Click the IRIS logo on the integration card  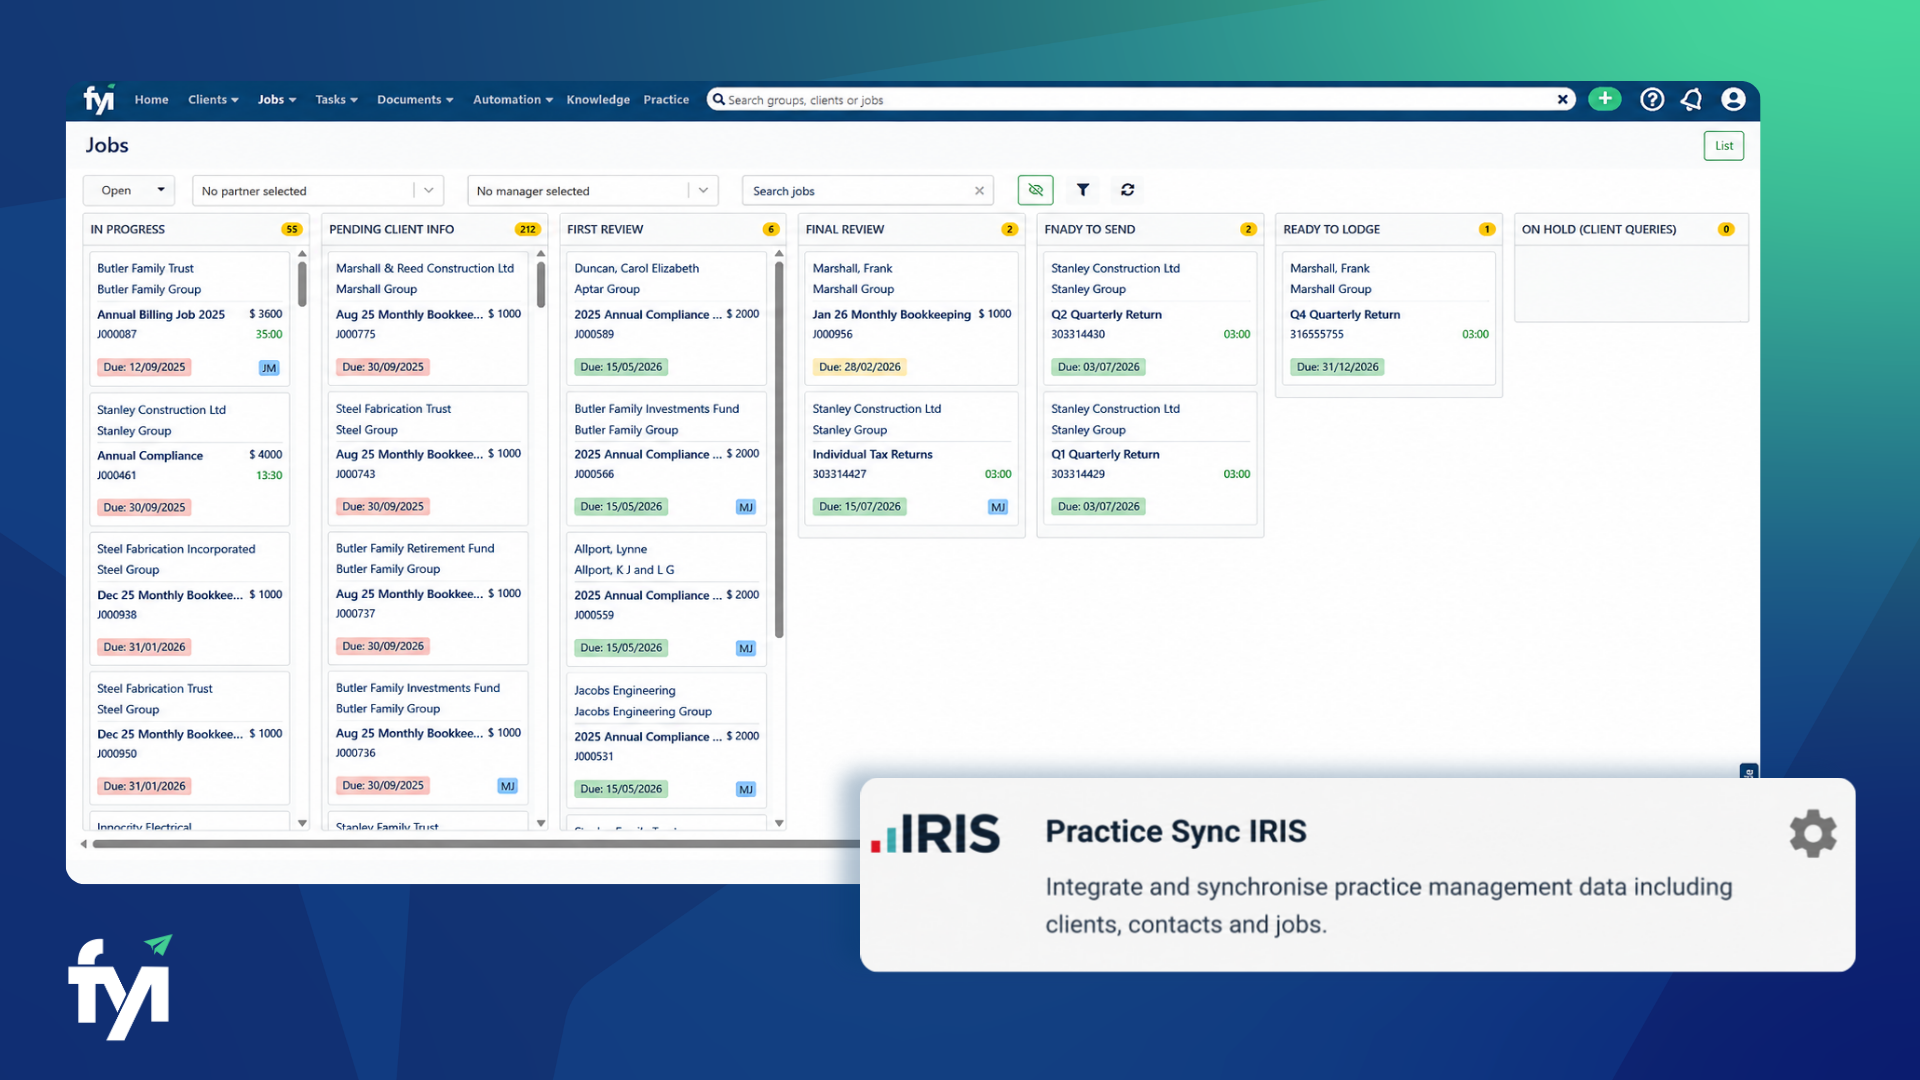(936, 833)
